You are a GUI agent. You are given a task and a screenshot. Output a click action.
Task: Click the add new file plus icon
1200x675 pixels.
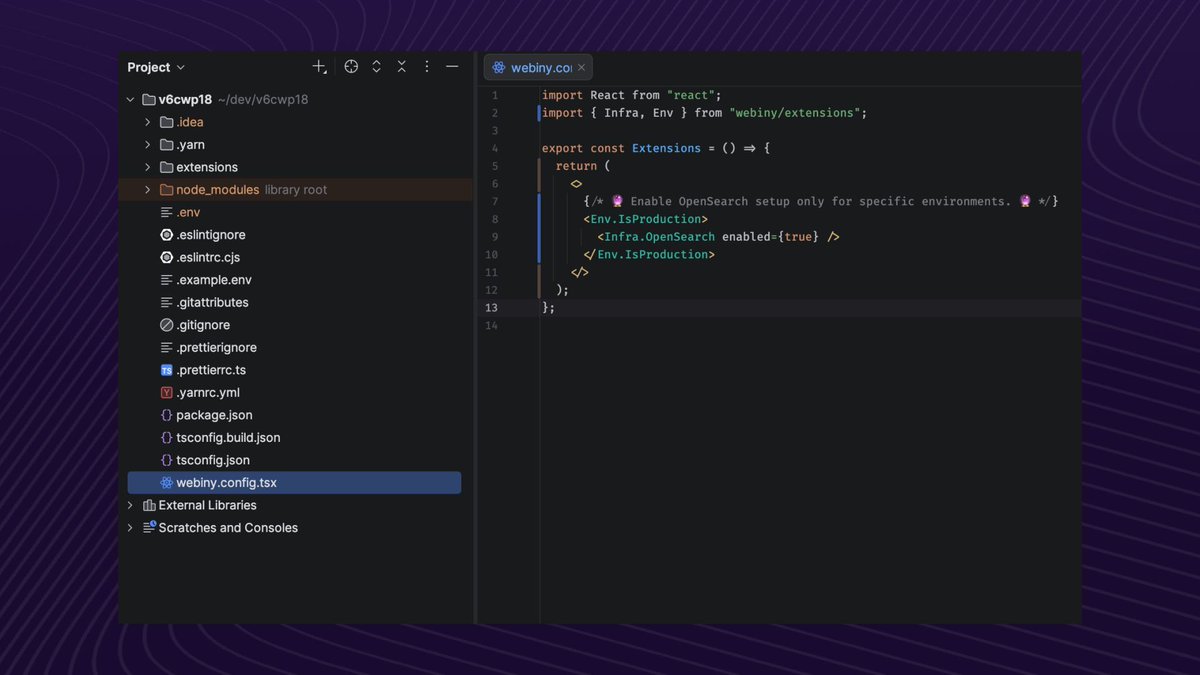pos(319,67)
